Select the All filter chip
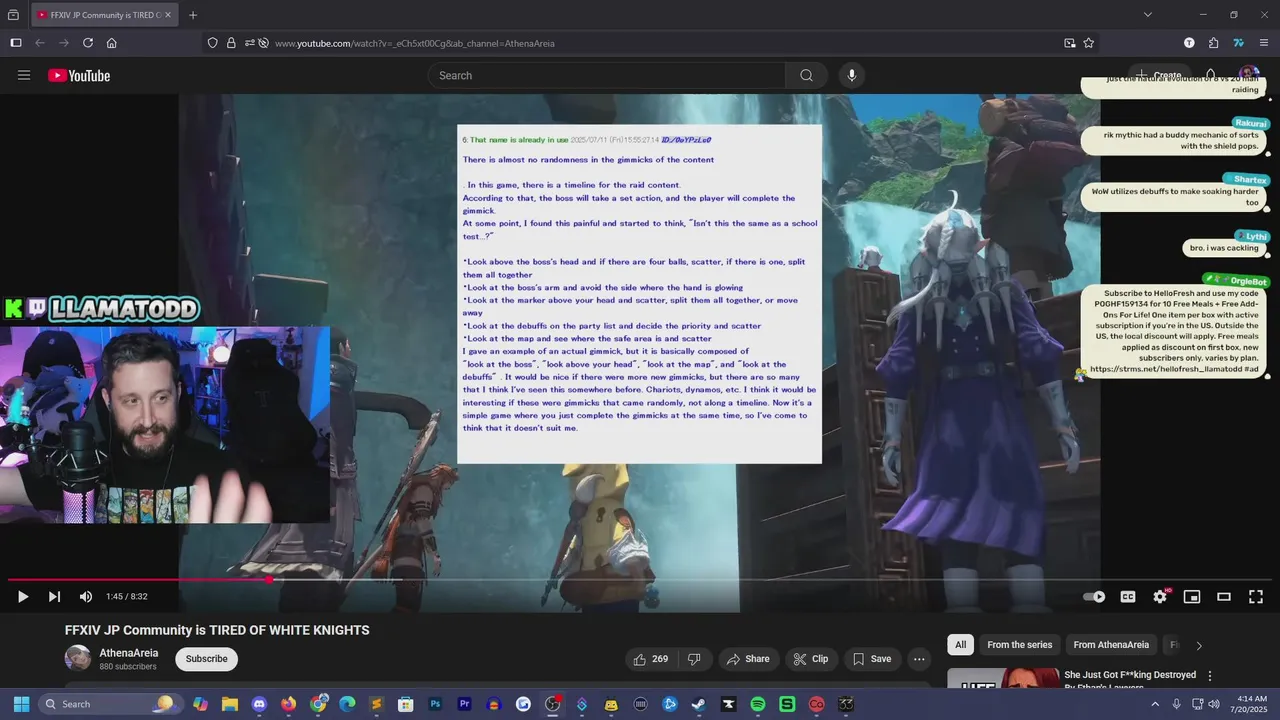This screenshot has width=1280, height=720. [960, 645]
